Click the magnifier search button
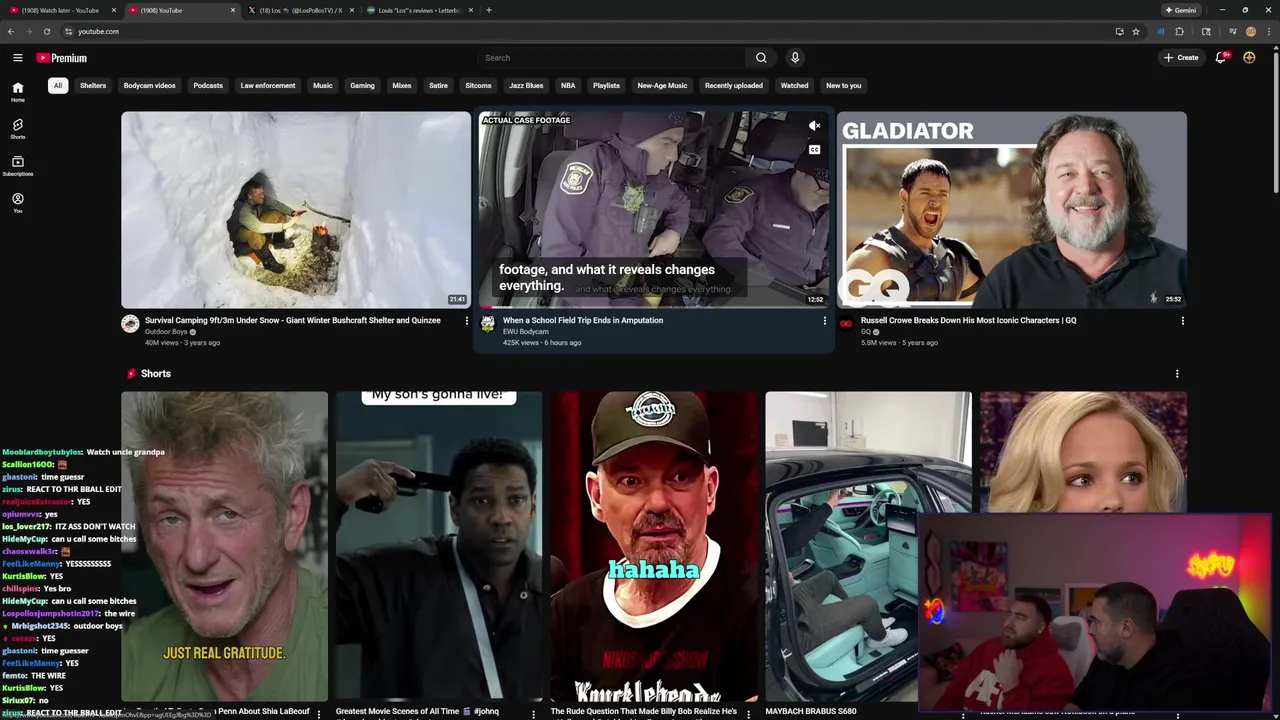 click(x=761, y=58)
